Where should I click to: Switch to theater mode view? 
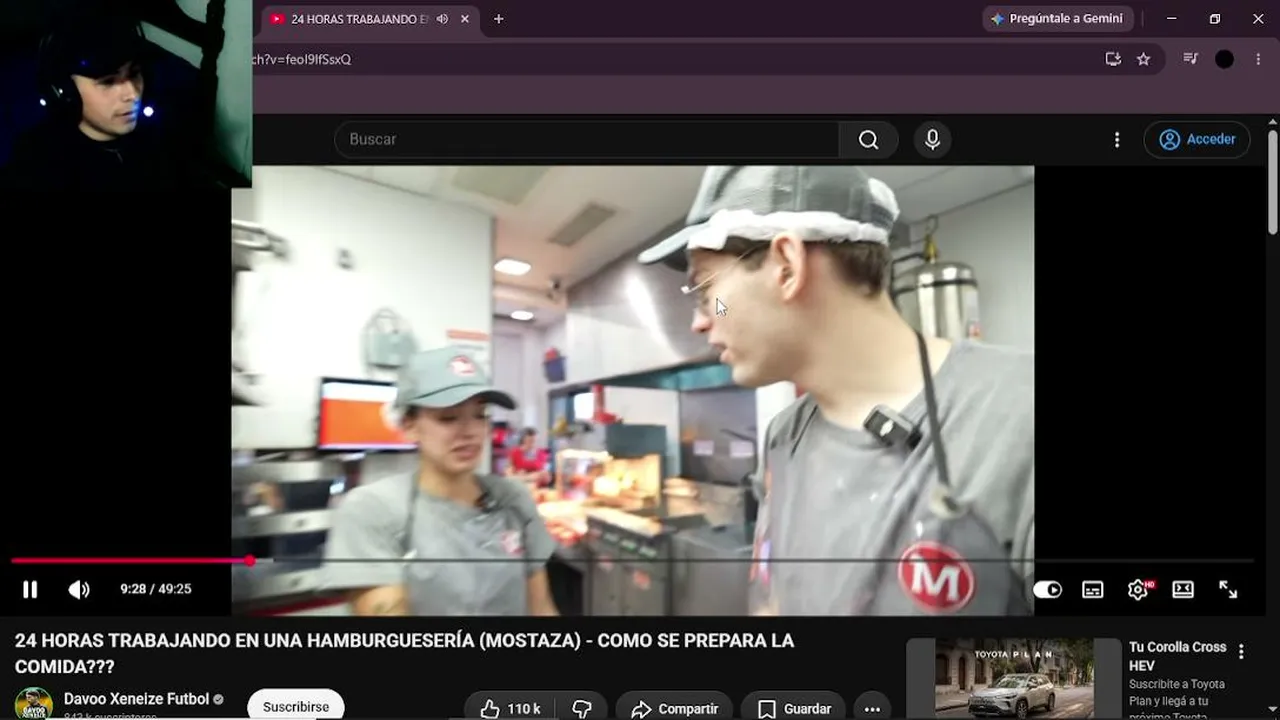point(1183,590)
